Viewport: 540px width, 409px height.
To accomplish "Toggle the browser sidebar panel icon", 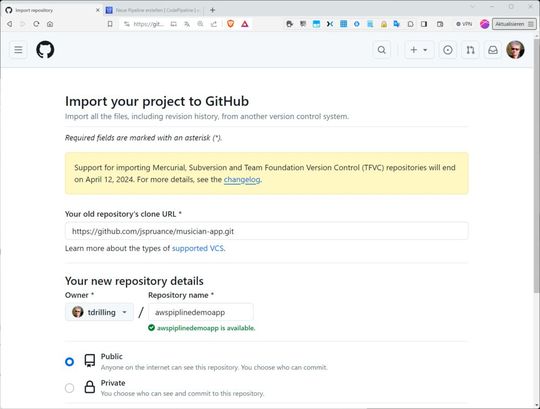I will 424,24.
